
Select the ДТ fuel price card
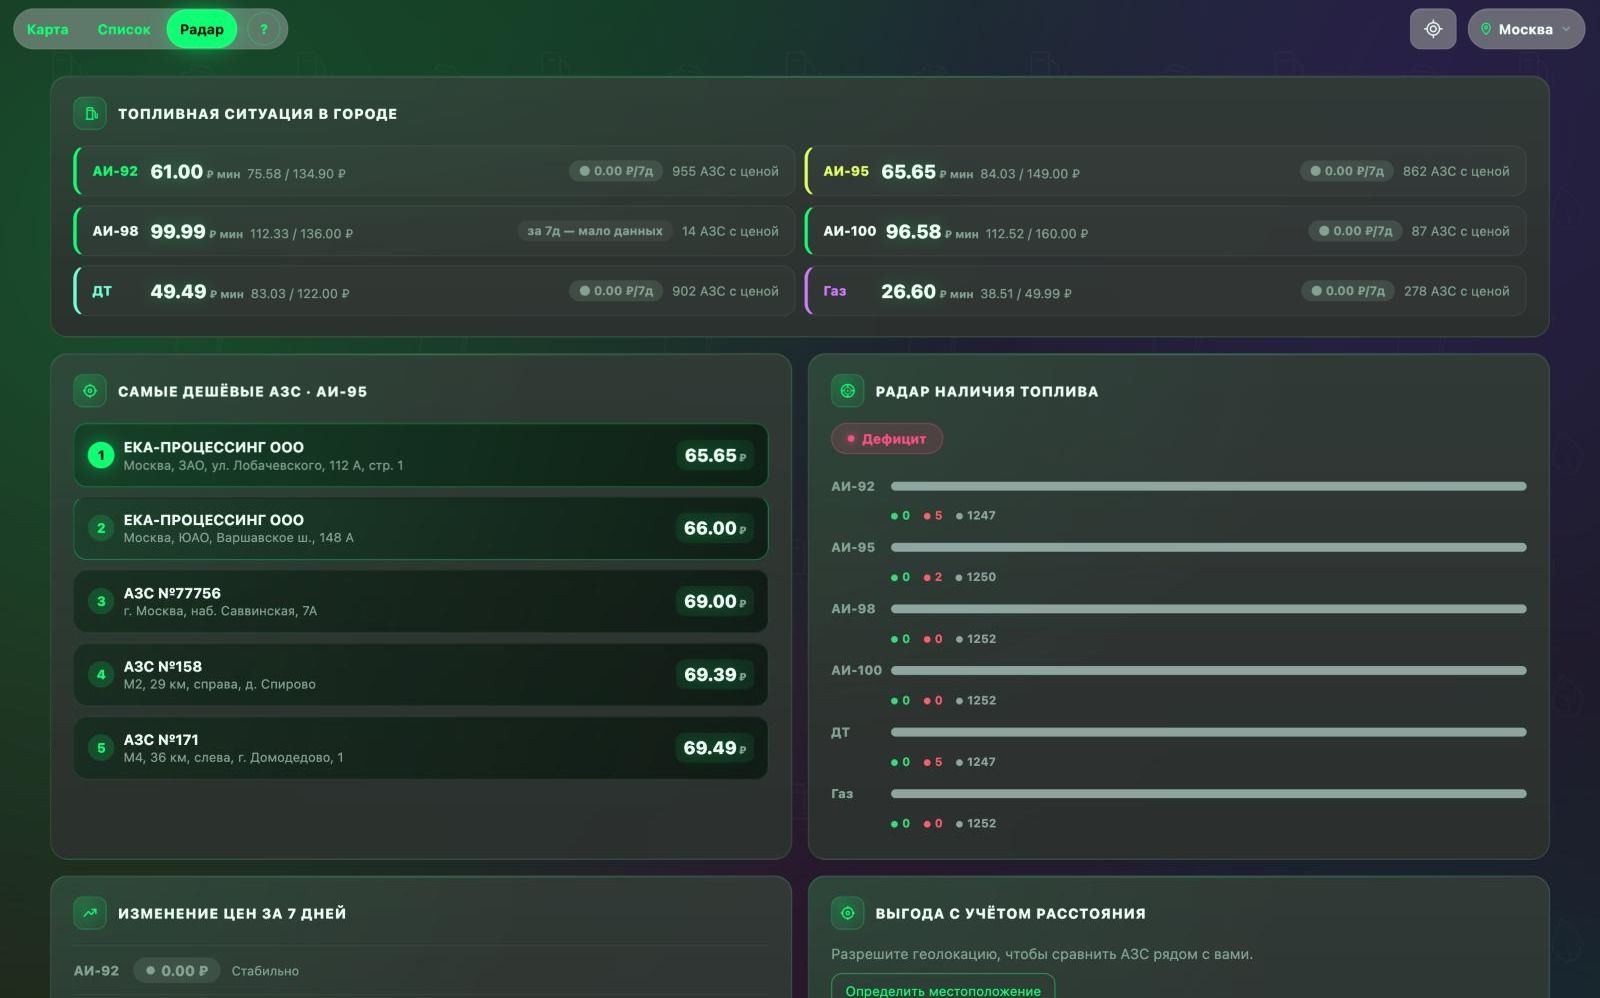click(x=434, y=291)
